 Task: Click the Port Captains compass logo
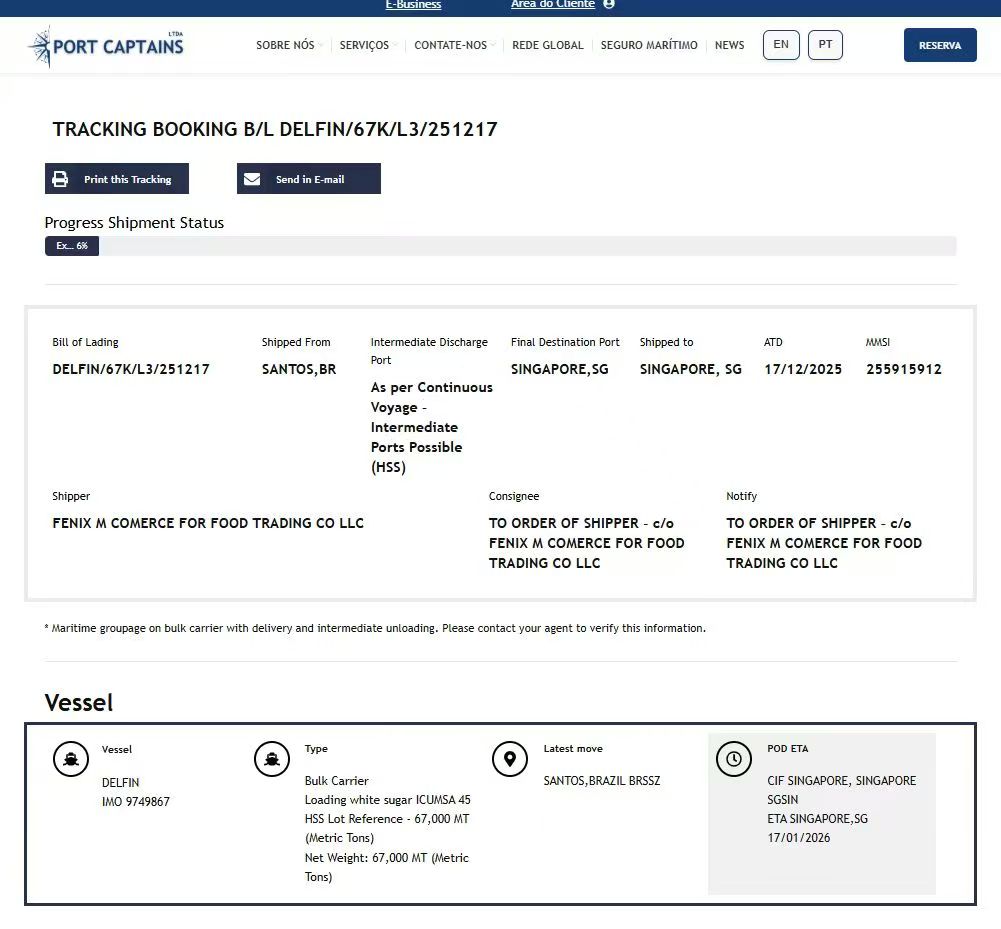[41, 46]
